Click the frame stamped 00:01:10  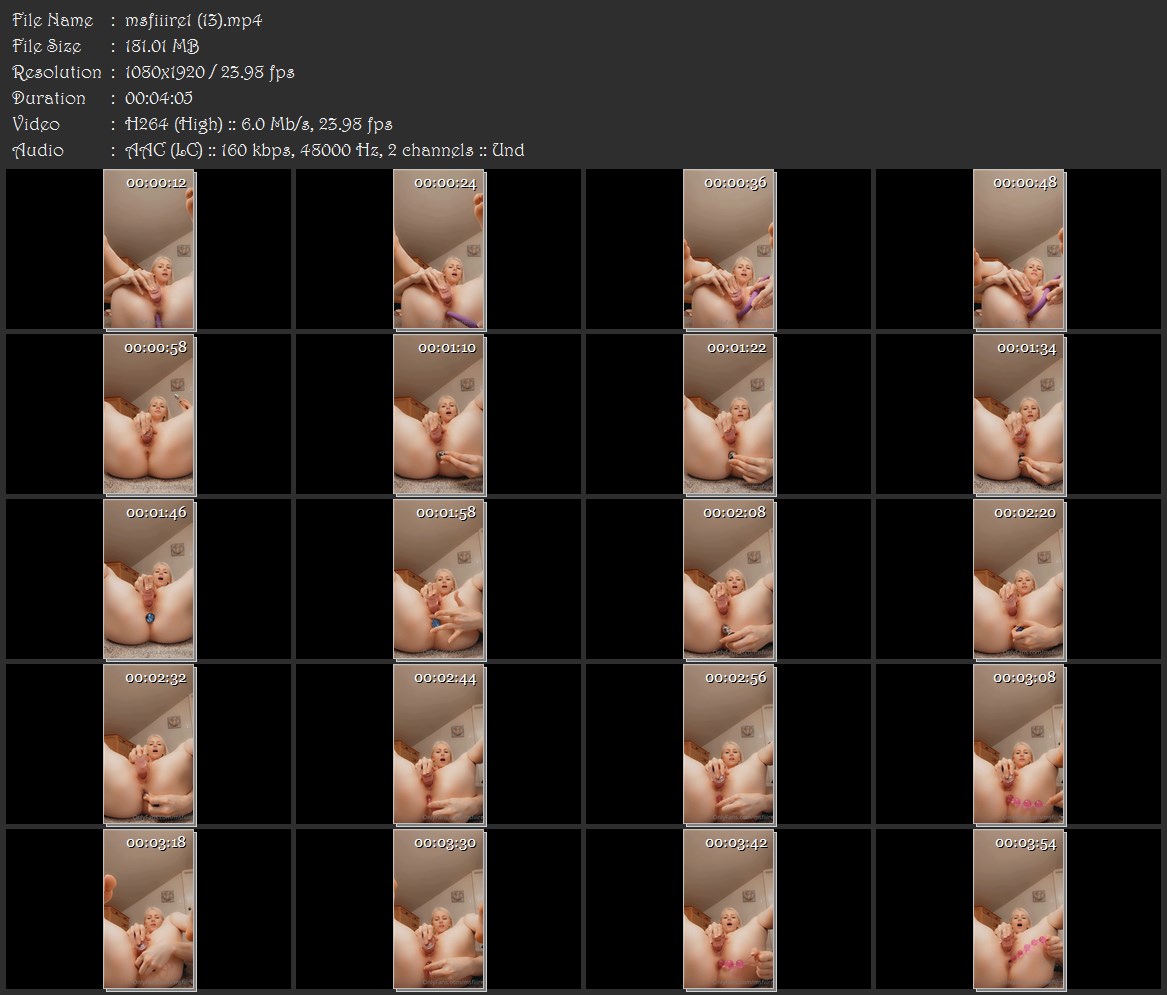(x=439, y=415)
